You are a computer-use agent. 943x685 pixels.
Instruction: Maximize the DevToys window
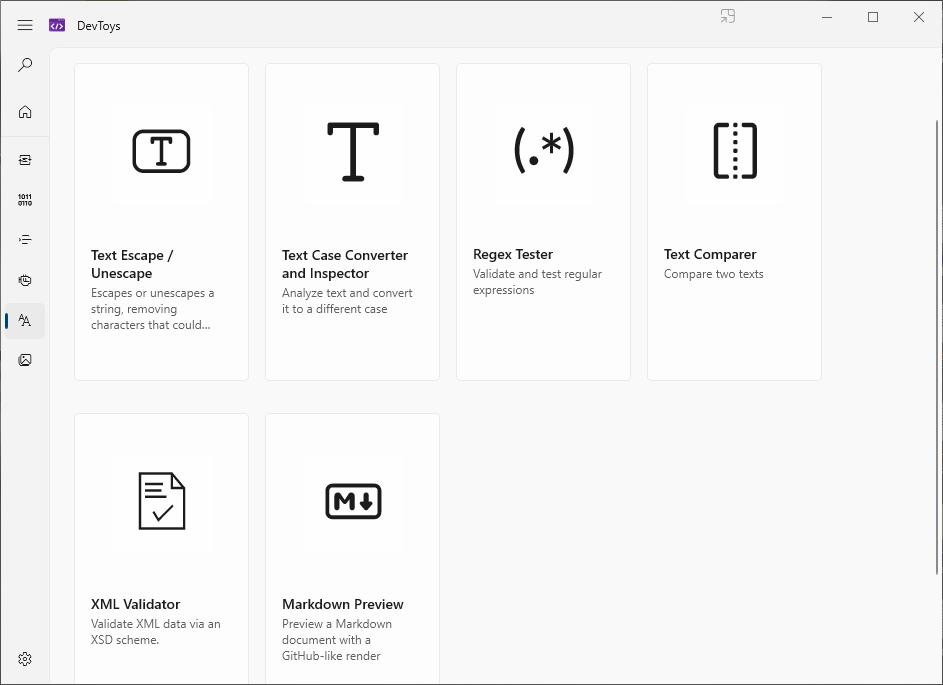tap(873, 17)
